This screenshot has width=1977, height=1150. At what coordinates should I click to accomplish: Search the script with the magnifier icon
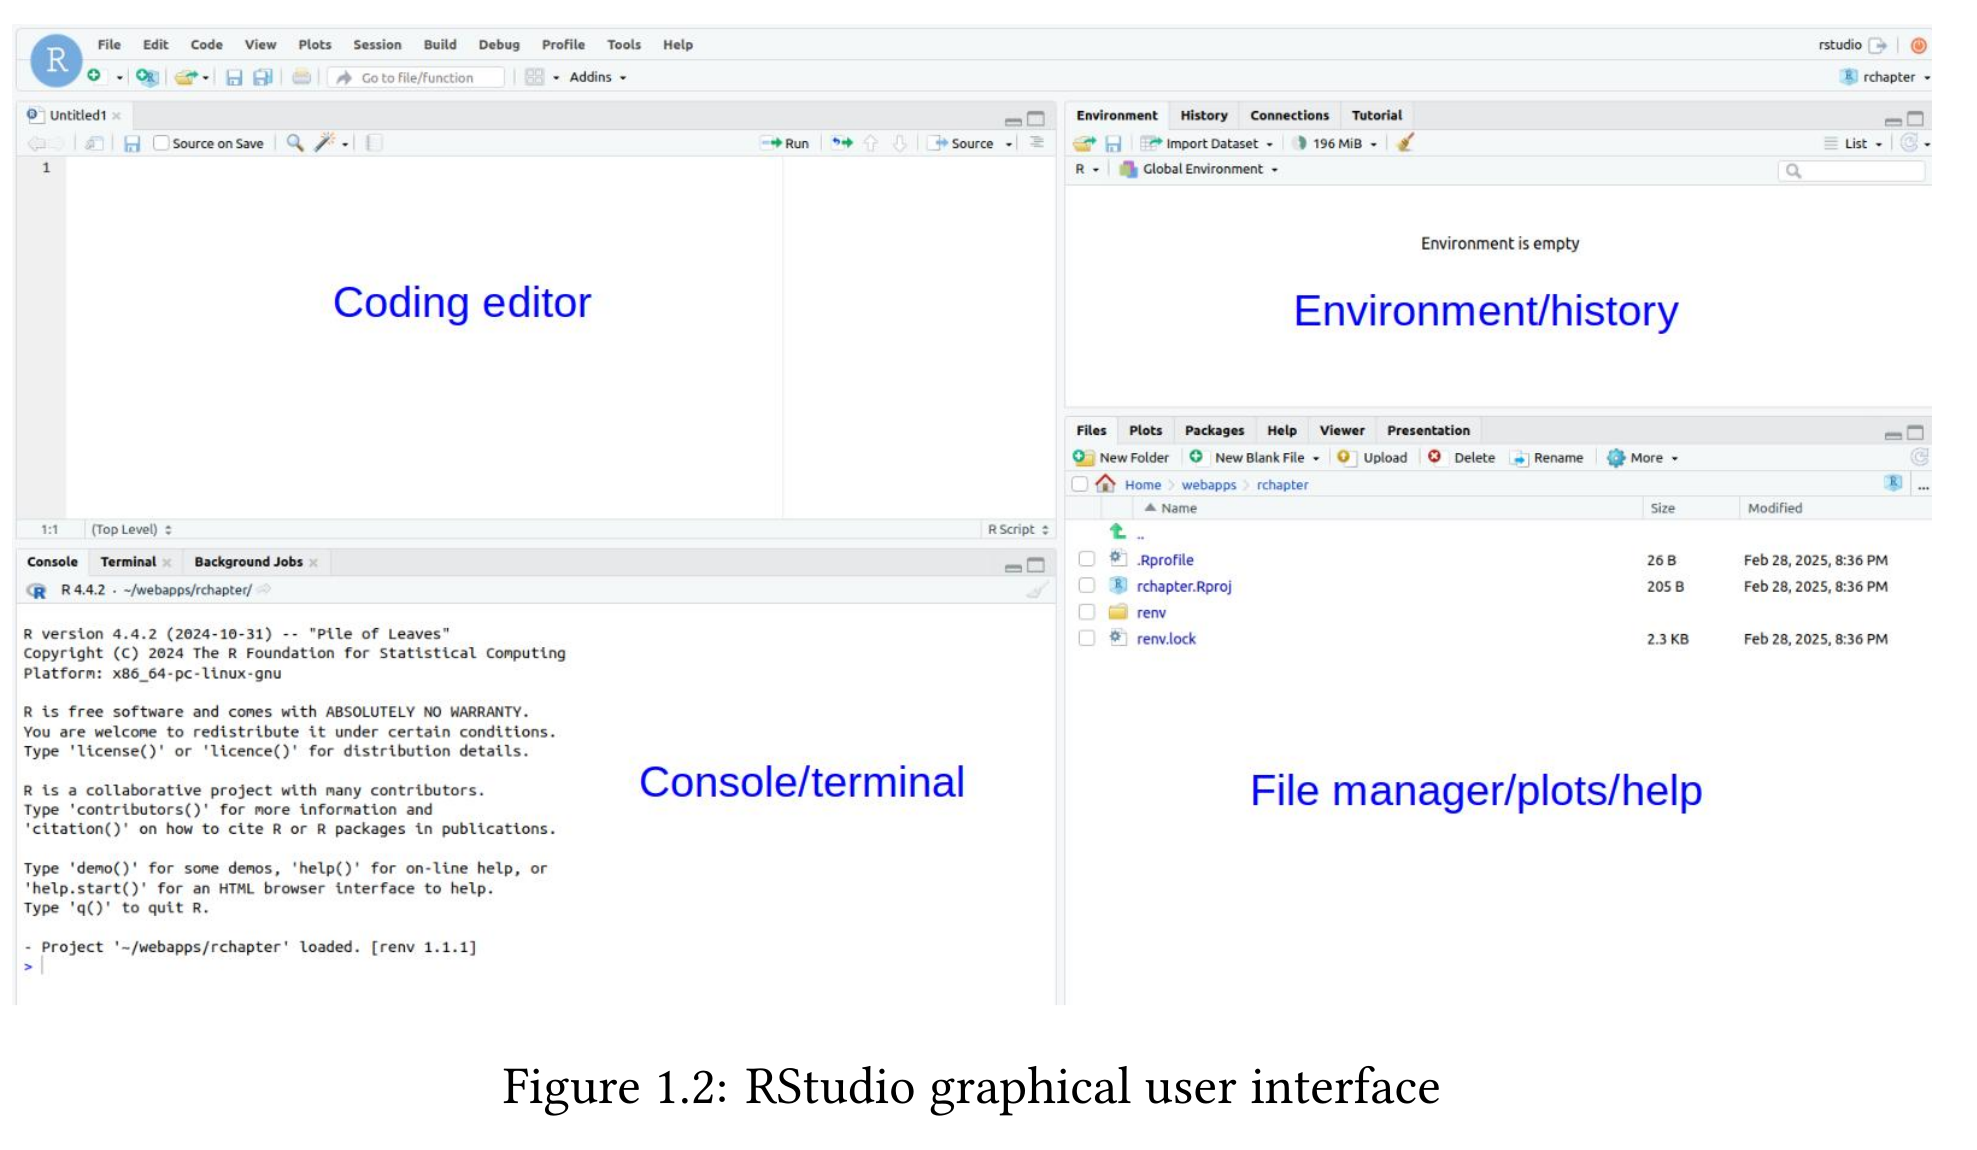point(293,143)
